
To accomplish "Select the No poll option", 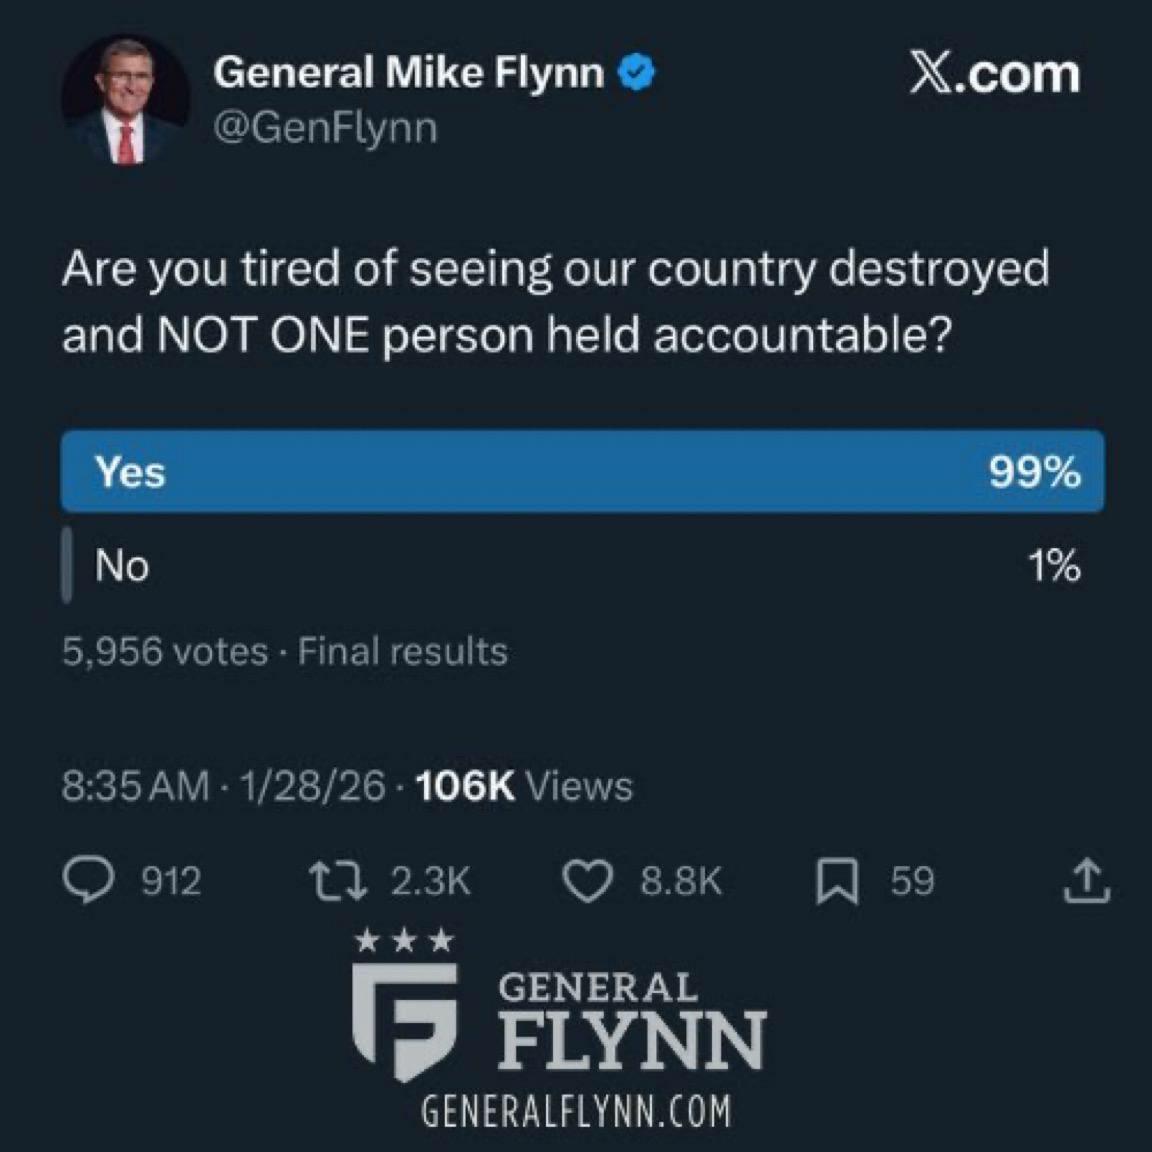I will point(122,566).
